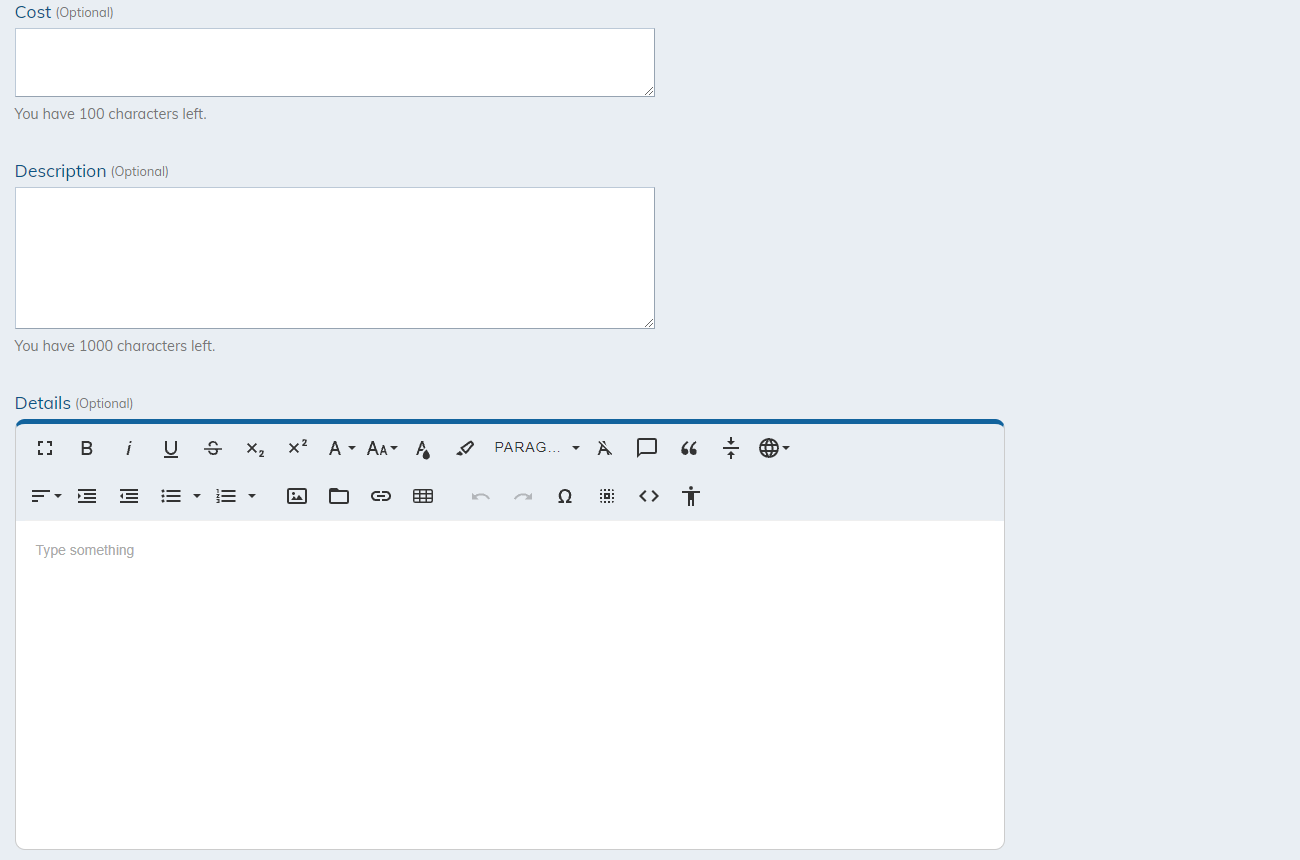The height and width of the screenshot is (860, 1300).
Task: Click the Details label
Action: 43,403
